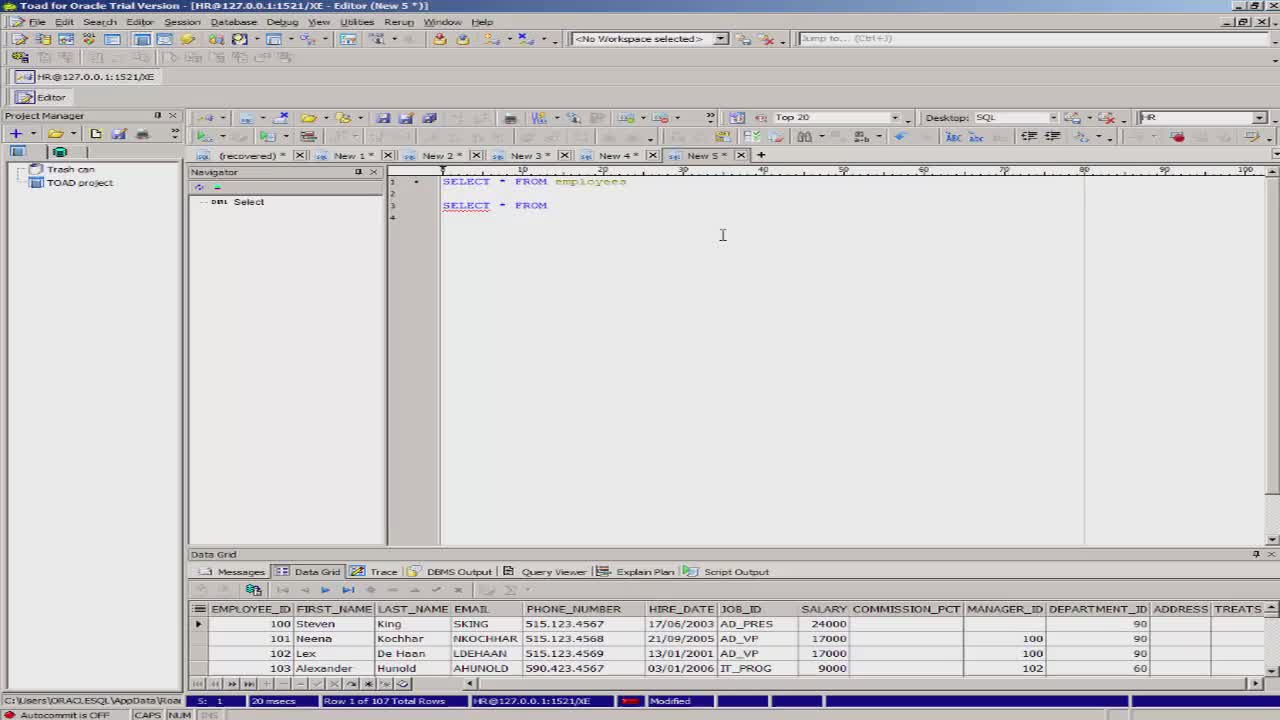Viewport: 1280px width, 720px height.
Task: Open the Query Viewer tab
Action: pyautogui.click(x=545, y=572)
